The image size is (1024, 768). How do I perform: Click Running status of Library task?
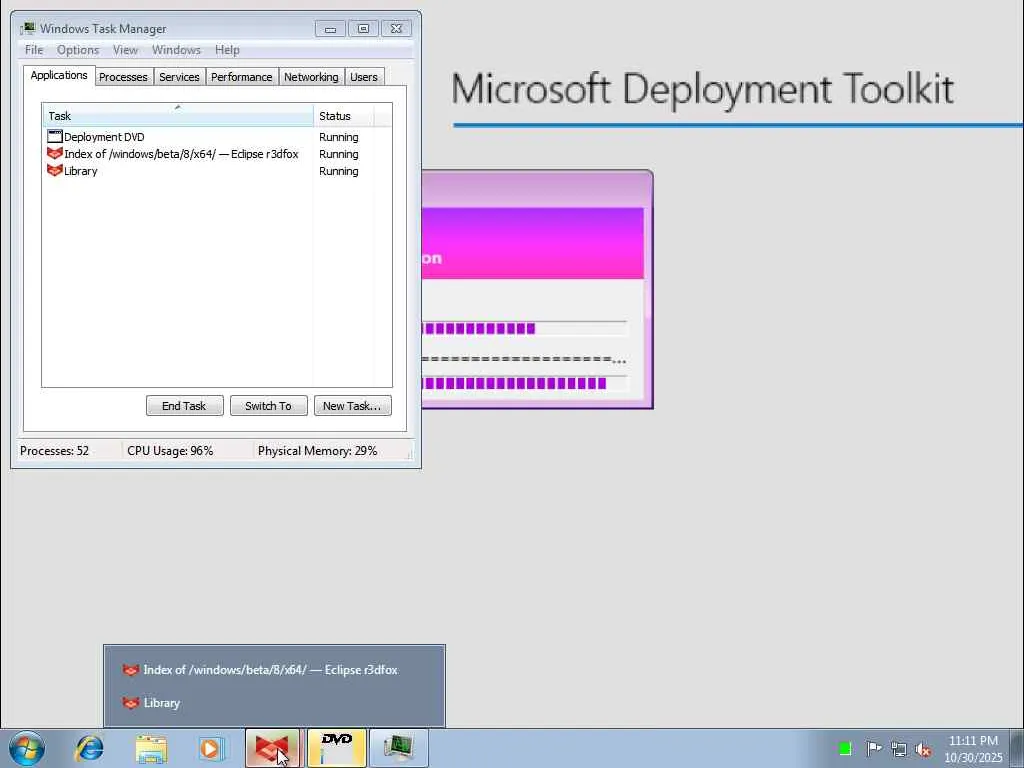coord(338,171)
